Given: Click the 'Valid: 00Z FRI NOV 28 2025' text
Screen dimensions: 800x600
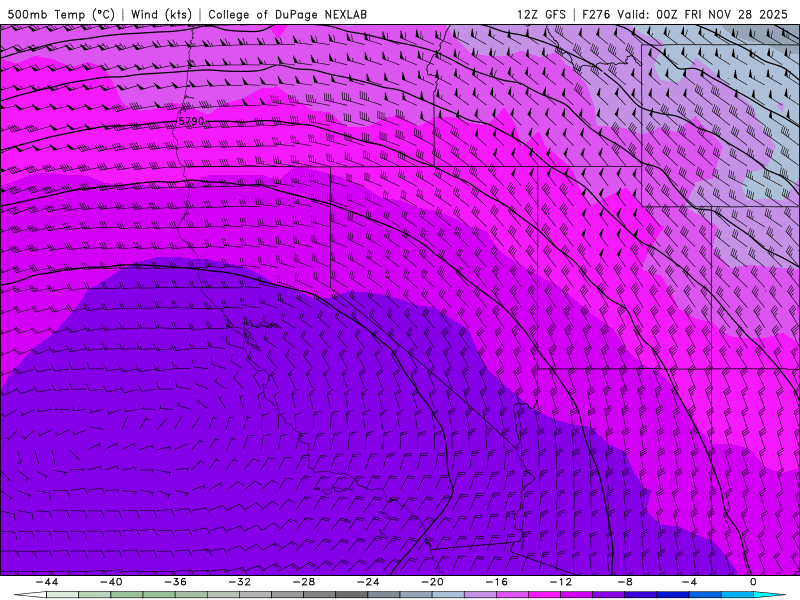Looking at the screenshot, I should [x=703, y=14].
